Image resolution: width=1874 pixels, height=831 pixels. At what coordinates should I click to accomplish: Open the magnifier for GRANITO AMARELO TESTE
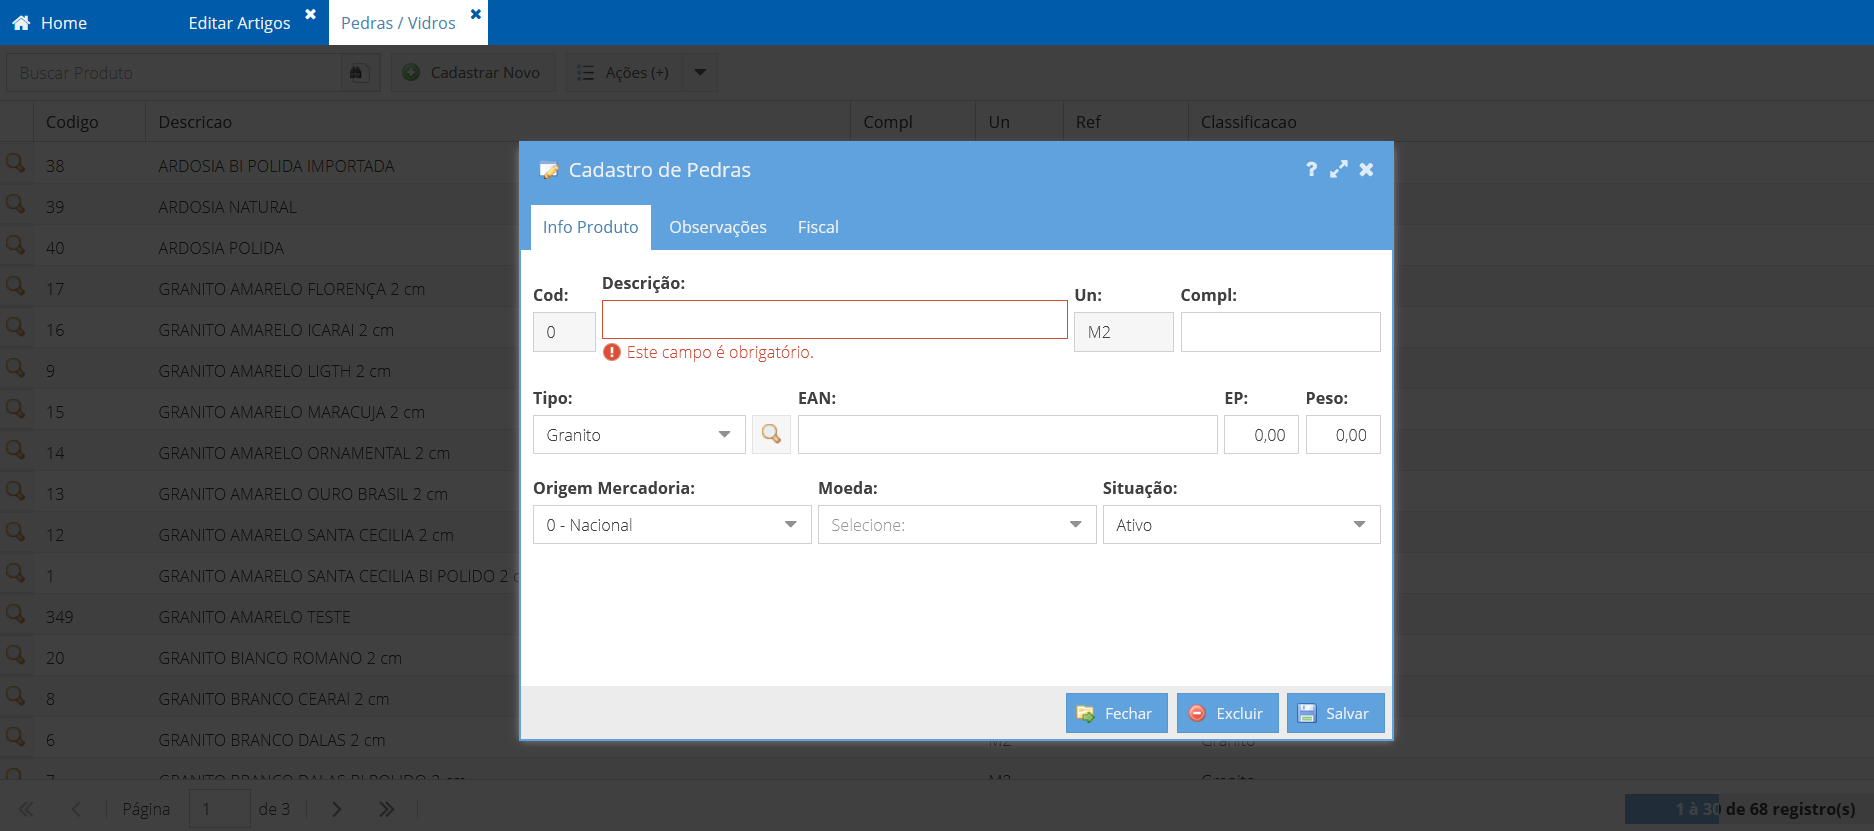(16, 613)
